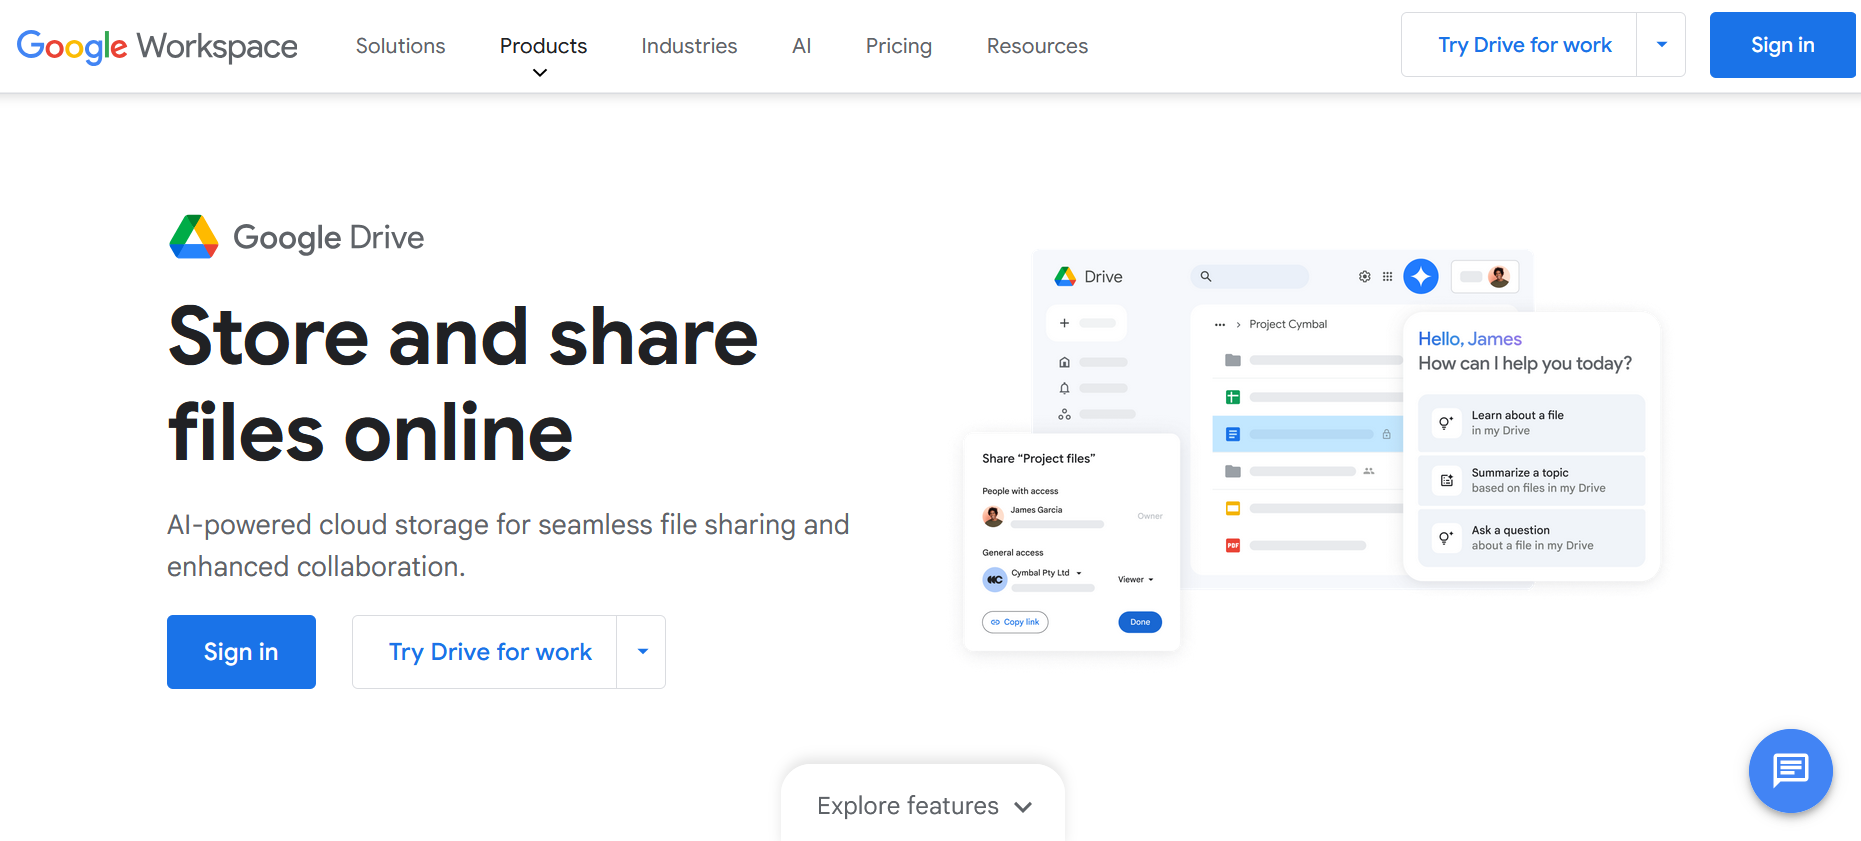The height and width of the screenshot is (841, 1861).
Task: Go to the Pricing page
Action: coord(898,46)
